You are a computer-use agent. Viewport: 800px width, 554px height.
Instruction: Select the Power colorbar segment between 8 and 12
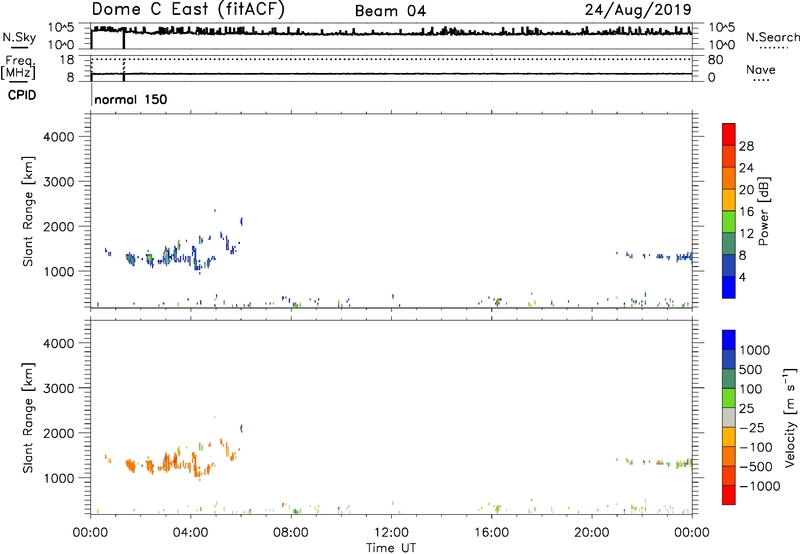point(729,244)
